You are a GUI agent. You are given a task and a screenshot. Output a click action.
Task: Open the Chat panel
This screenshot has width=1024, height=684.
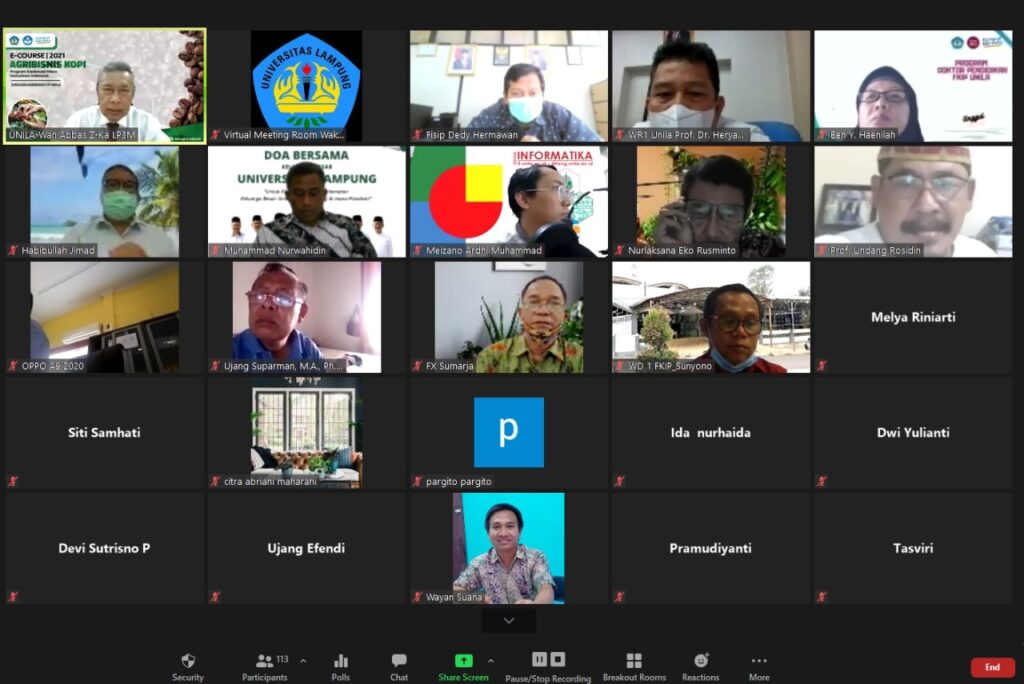pyautogui.click(x=399, y=666)
